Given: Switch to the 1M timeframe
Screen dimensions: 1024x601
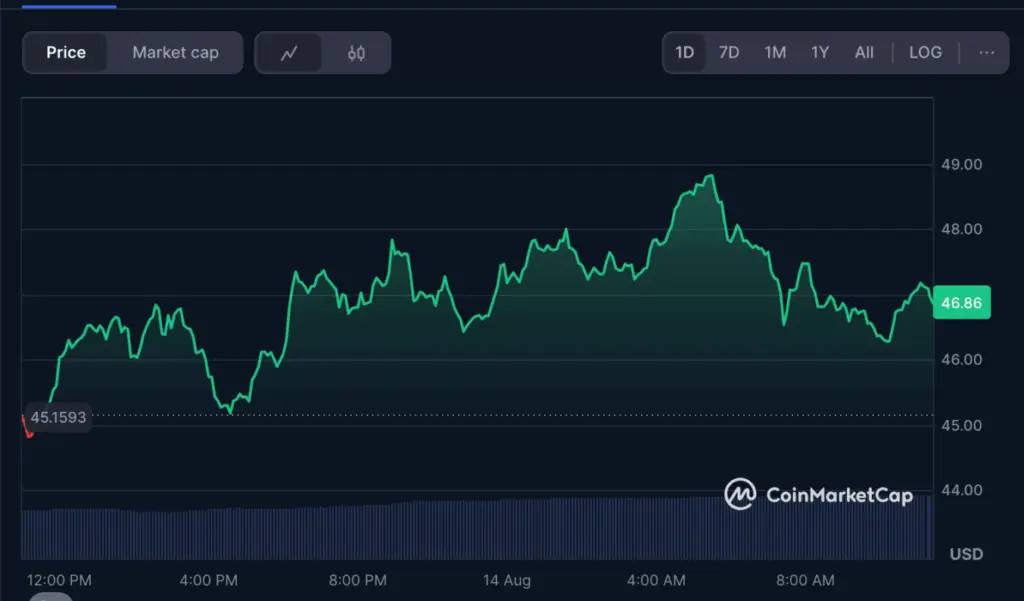Looking at the screenshot, I should [775, 52].
